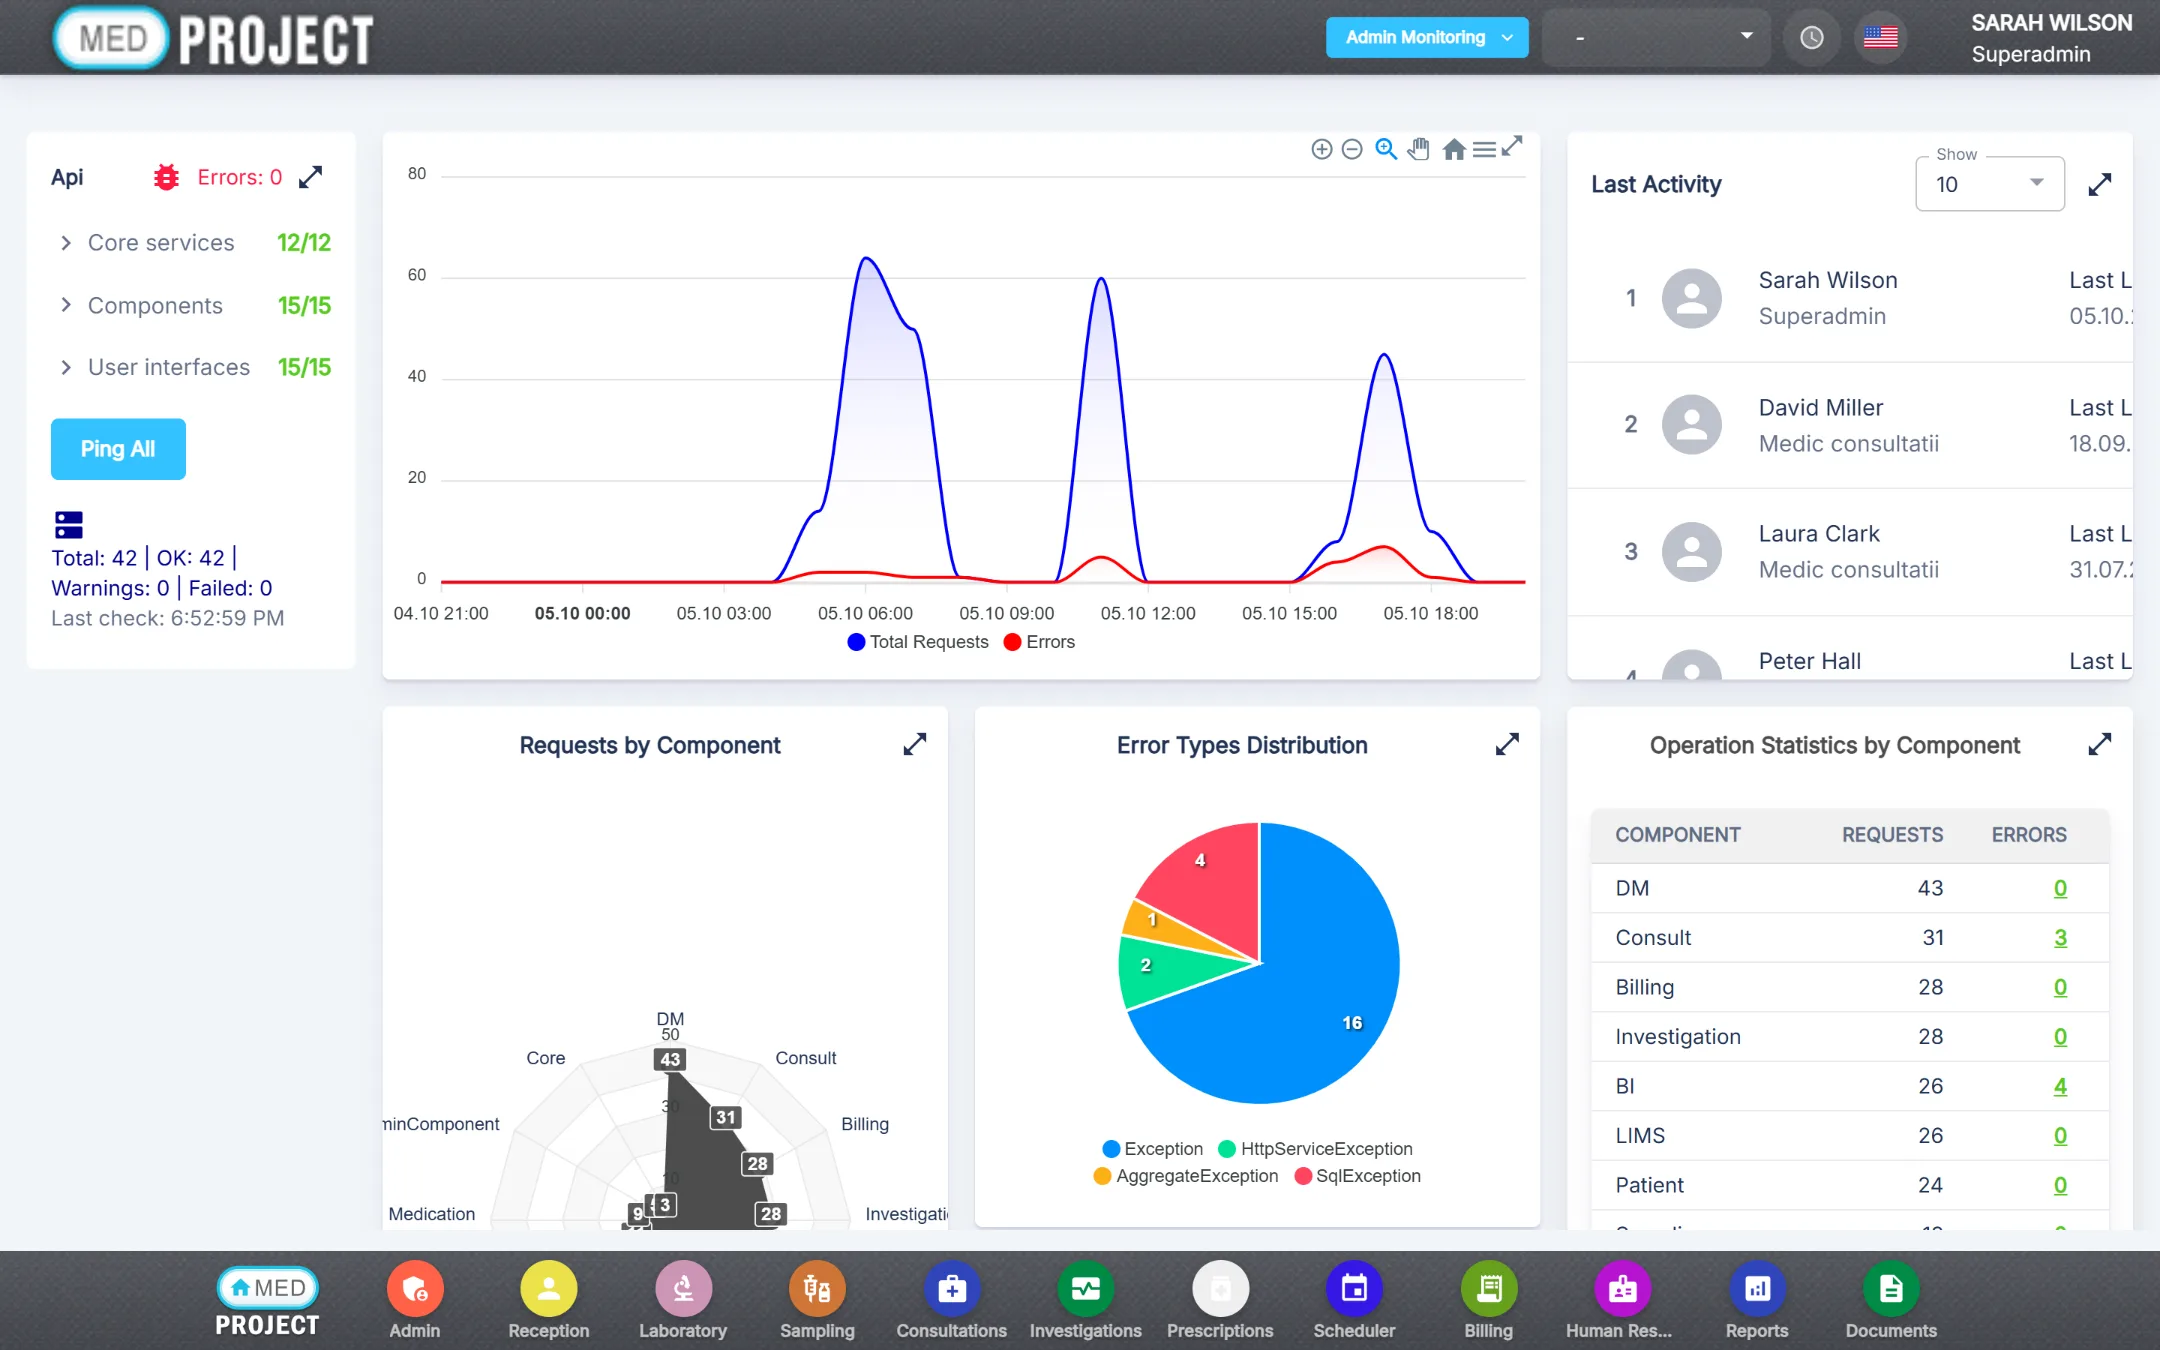Change language via the US flag icon
Screen dimensions: 2160x1350
coord(1881,37)
